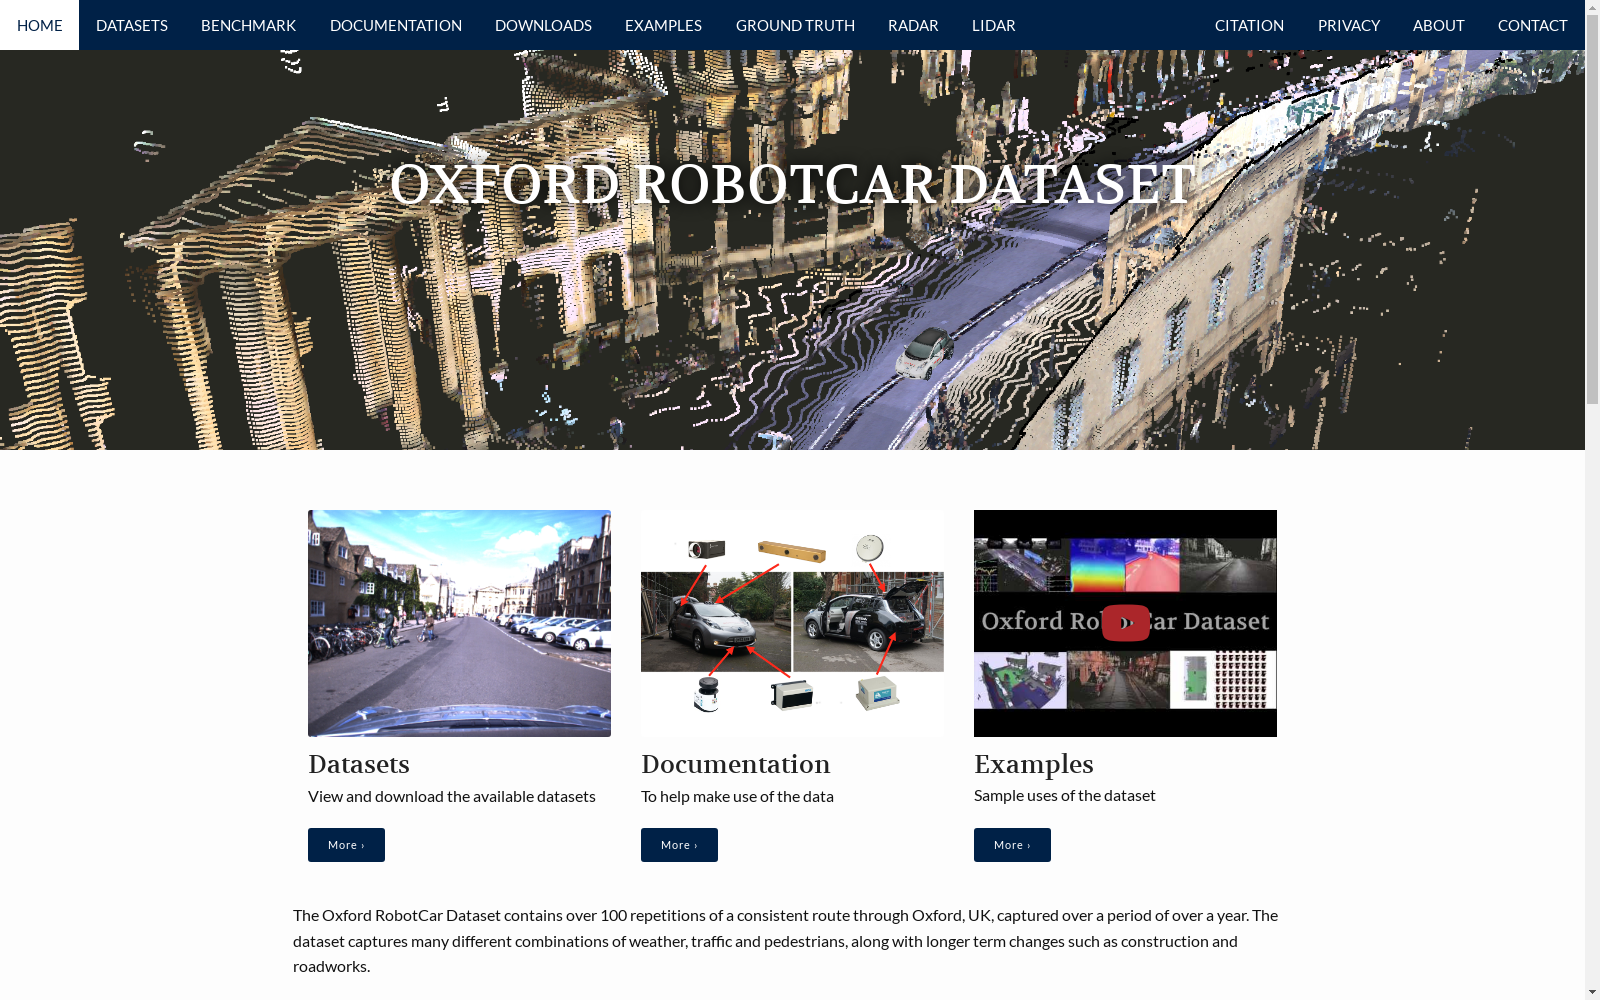Navigate to DOCUMENTATION in the top bar

(x=396, y=25)
